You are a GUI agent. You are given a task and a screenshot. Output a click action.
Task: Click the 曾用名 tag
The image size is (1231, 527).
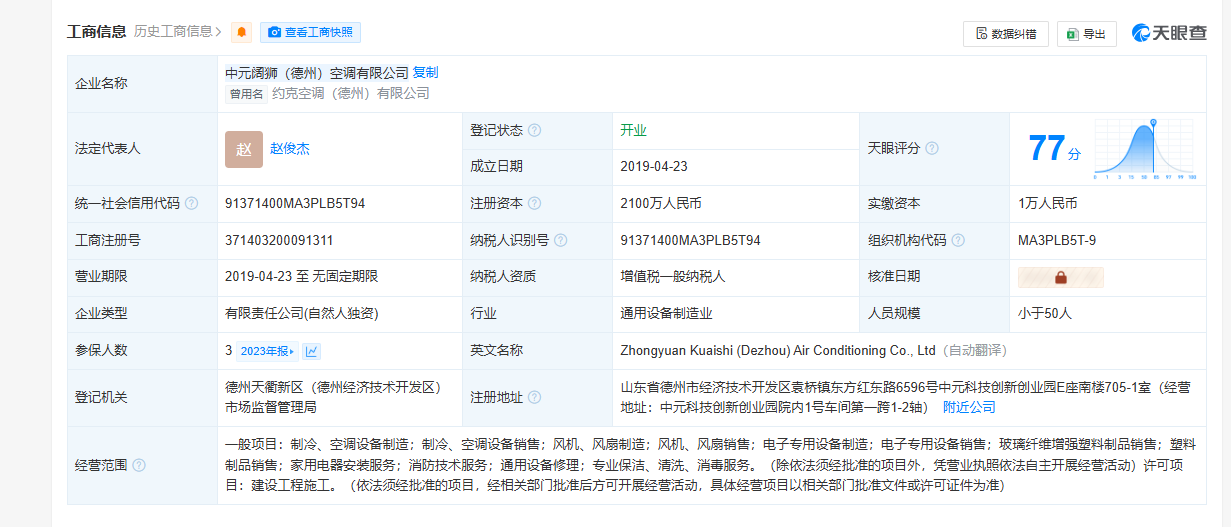(246, 94)
